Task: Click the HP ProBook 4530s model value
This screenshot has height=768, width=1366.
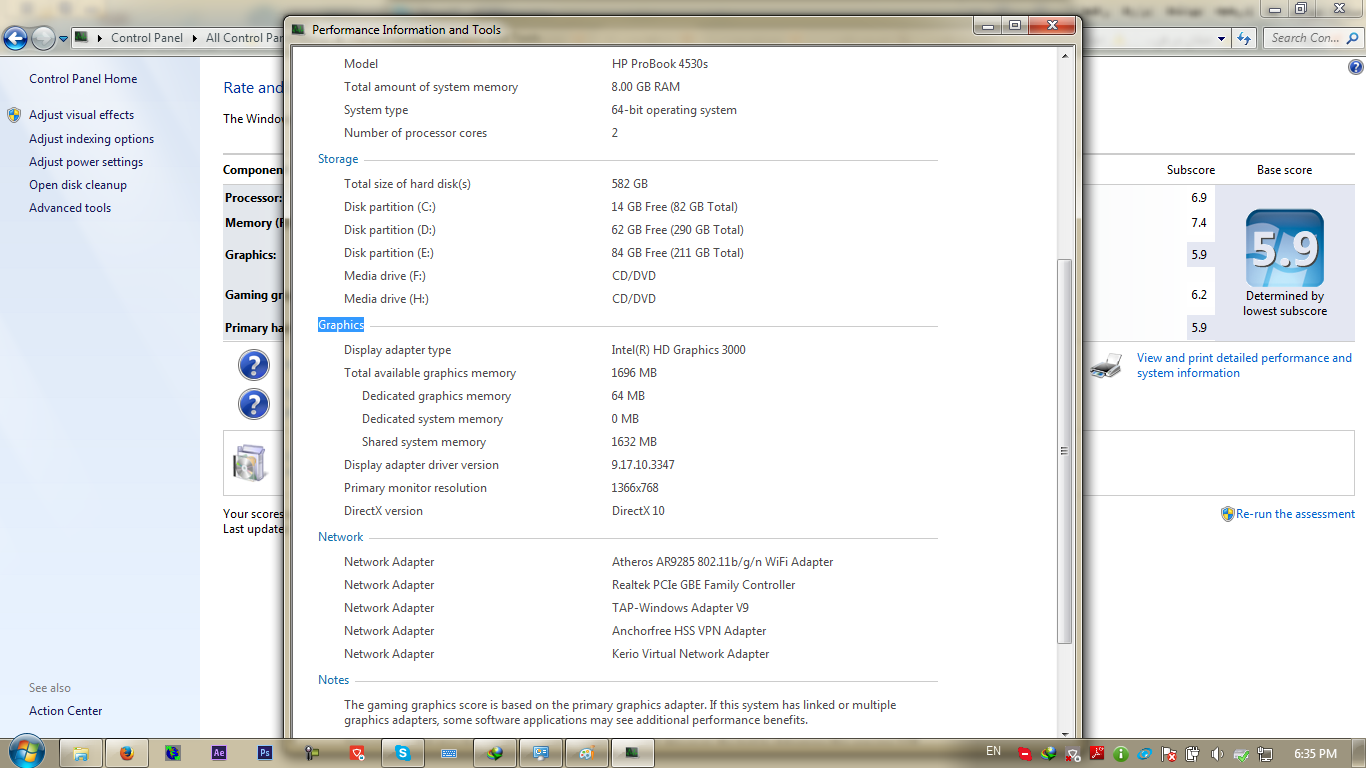Action: coord(660,64)
